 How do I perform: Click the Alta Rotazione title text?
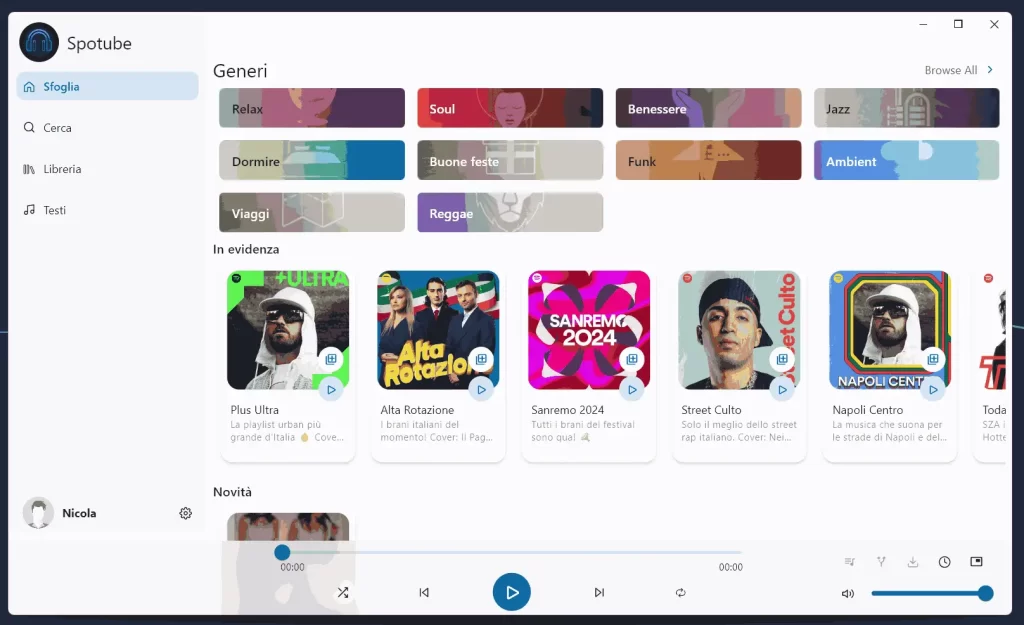(x=417, y=410)
